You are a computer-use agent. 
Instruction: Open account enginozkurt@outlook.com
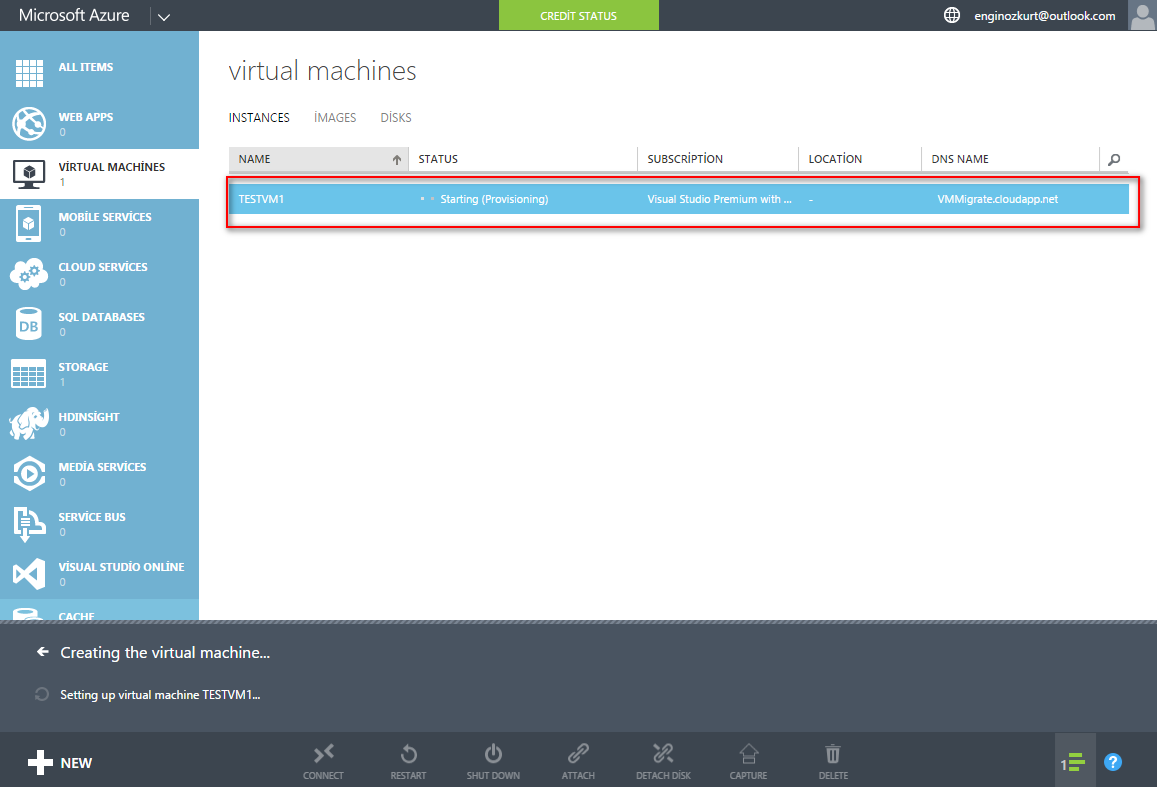(x=1045, y=15)
